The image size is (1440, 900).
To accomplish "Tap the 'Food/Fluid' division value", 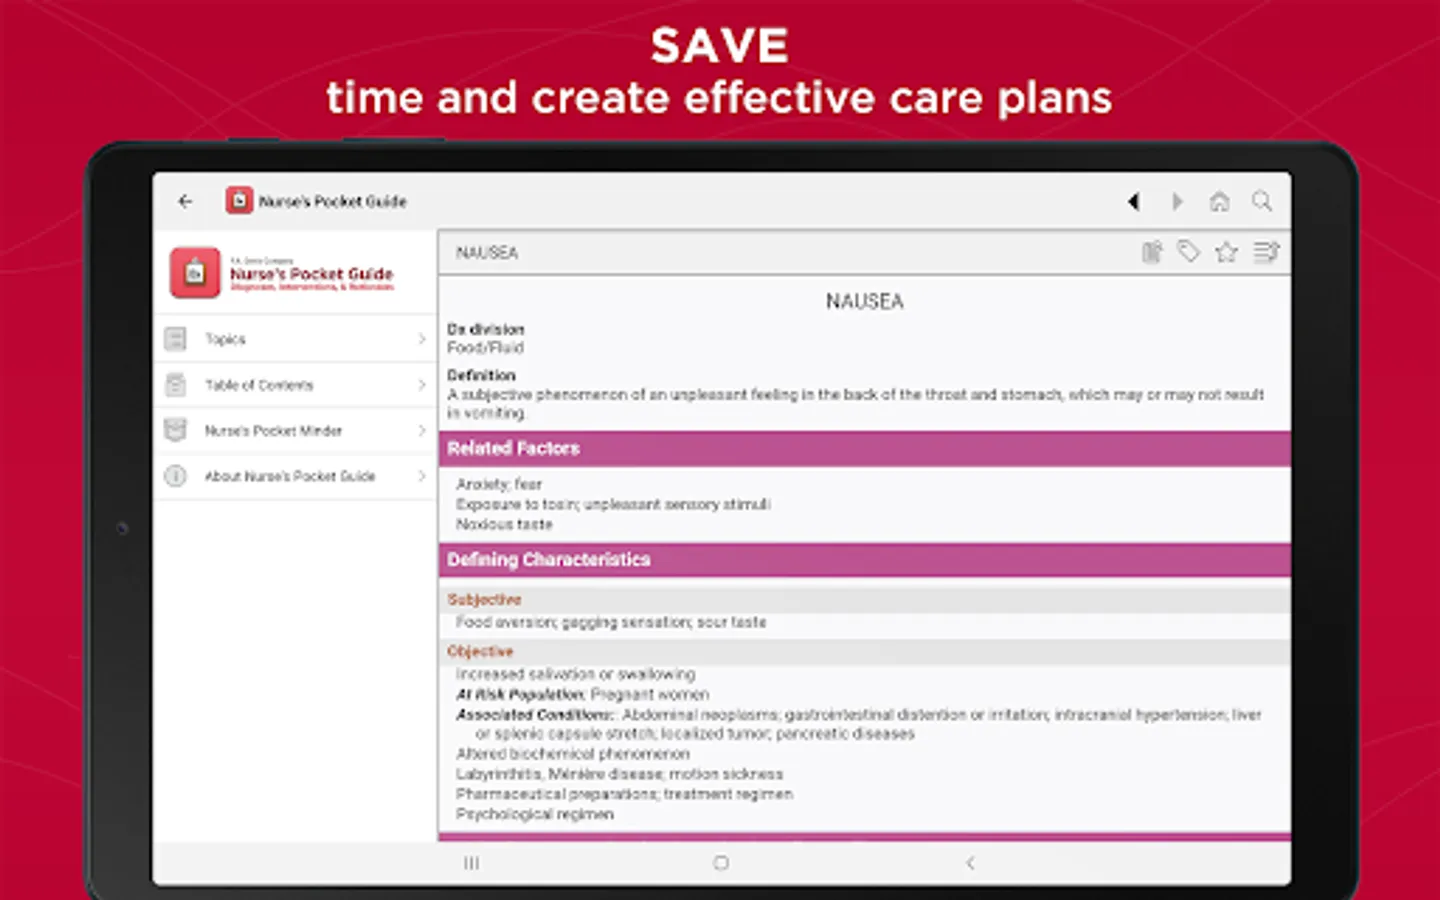I will click(485, 348).
